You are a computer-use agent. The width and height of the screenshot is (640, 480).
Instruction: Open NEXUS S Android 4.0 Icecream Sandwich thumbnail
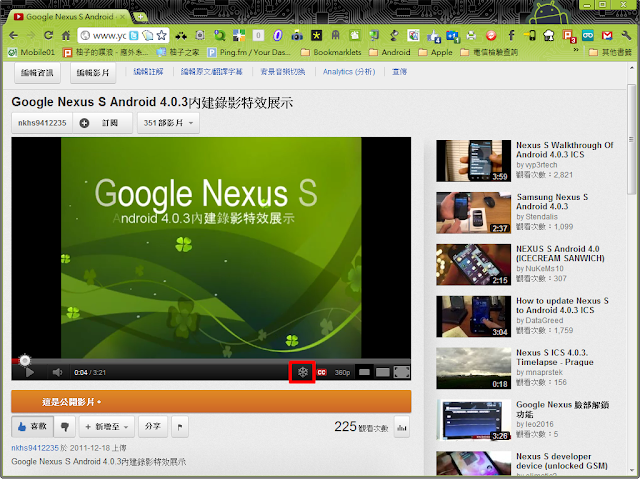point(473,264)
